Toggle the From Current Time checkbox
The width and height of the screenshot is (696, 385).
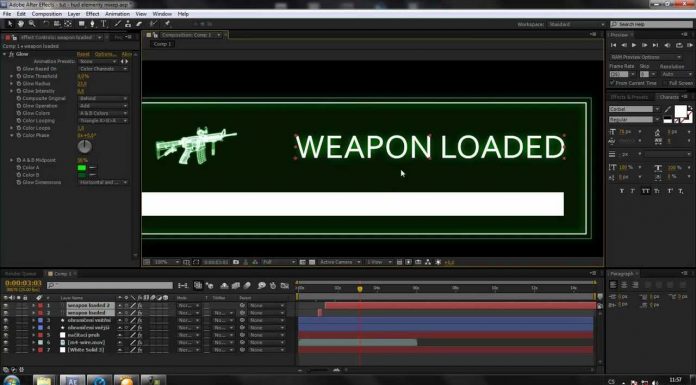point(612,83)
